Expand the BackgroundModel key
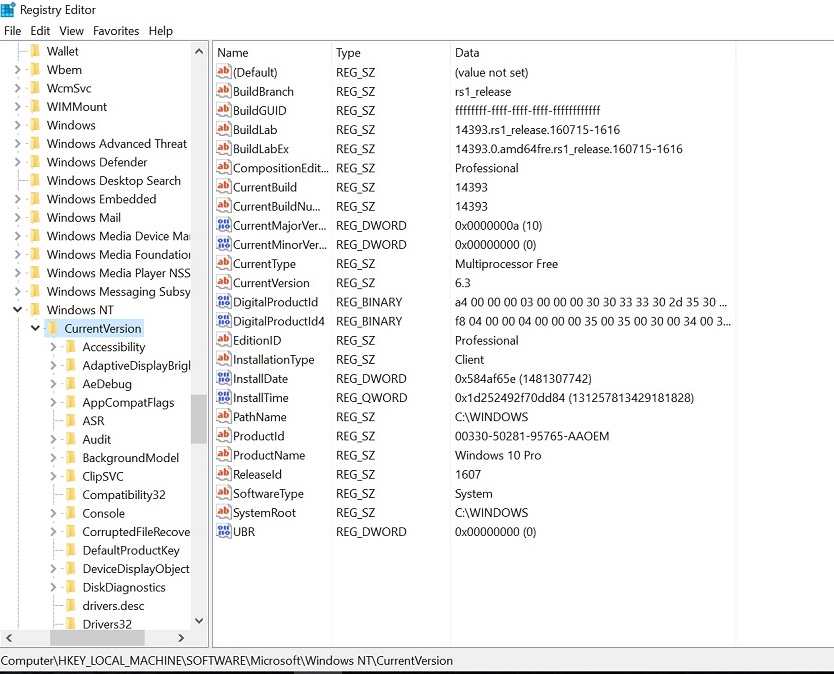The height and width of the screenshot is (674, 834). coord(53,457)
